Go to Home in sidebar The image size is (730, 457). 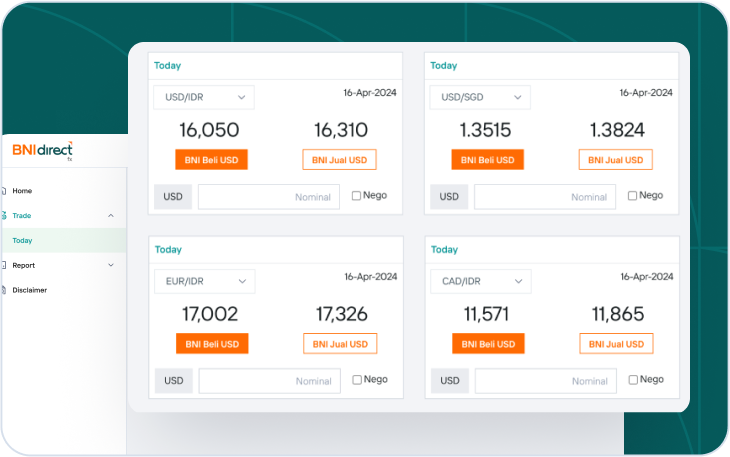click(22, 190)
